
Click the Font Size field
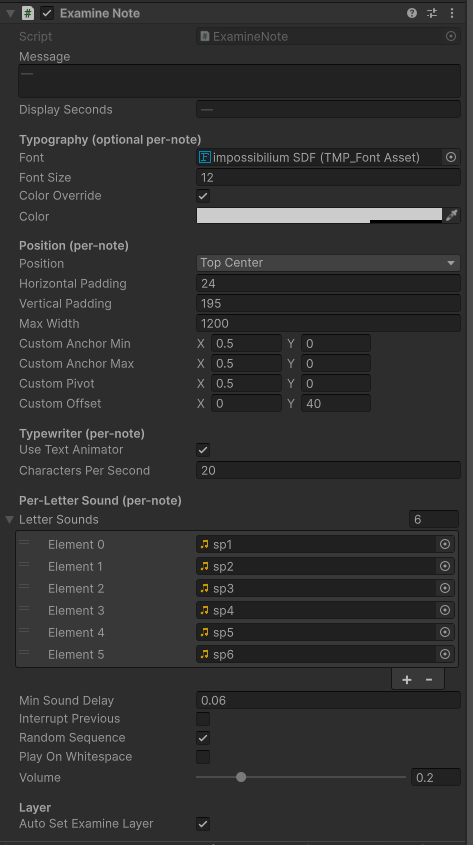[x=328, y=177]
